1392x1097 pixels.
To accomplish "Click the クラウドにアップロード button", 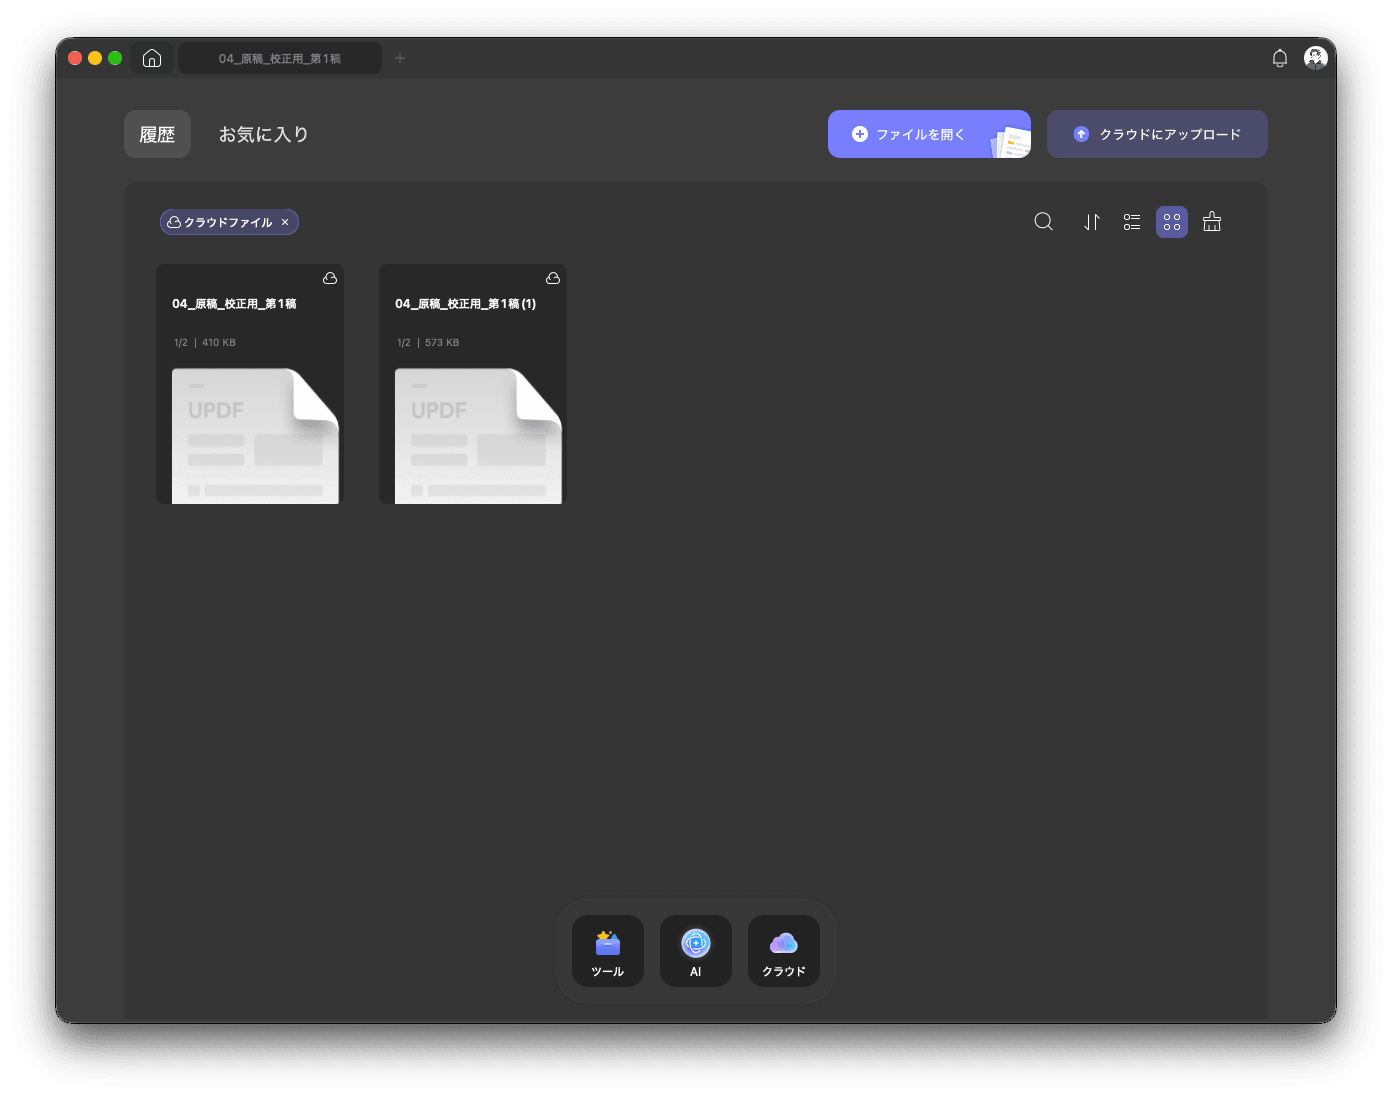I will click(1157, 134).
